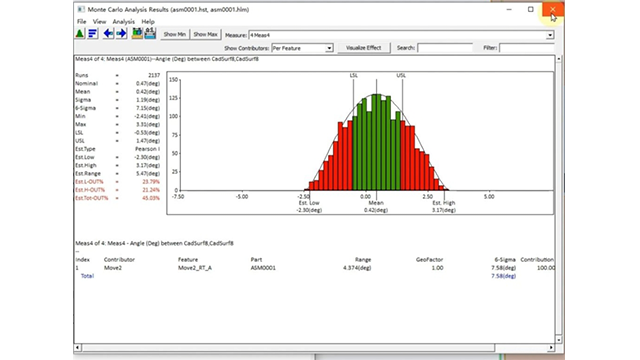The width and height of the screenshot is (640, 360).
Task: Click the Mean label under chart
Action: click(x=376, y=203)
